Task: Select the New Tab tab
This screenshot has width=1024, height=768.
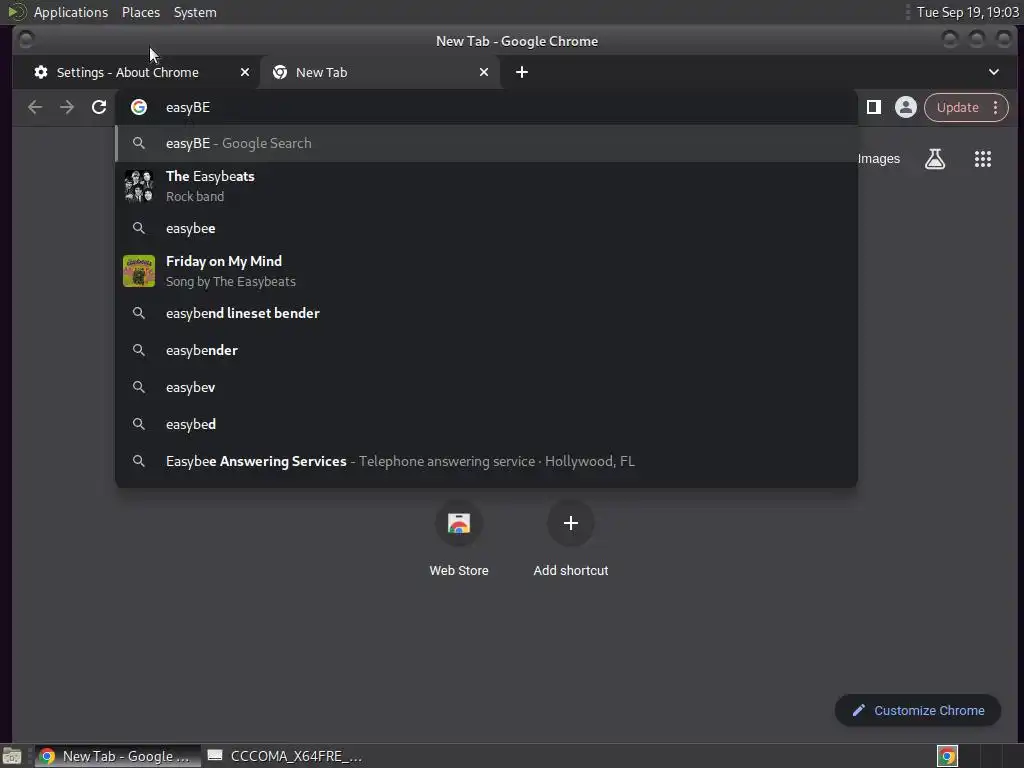Action: [x=380, y=72]
